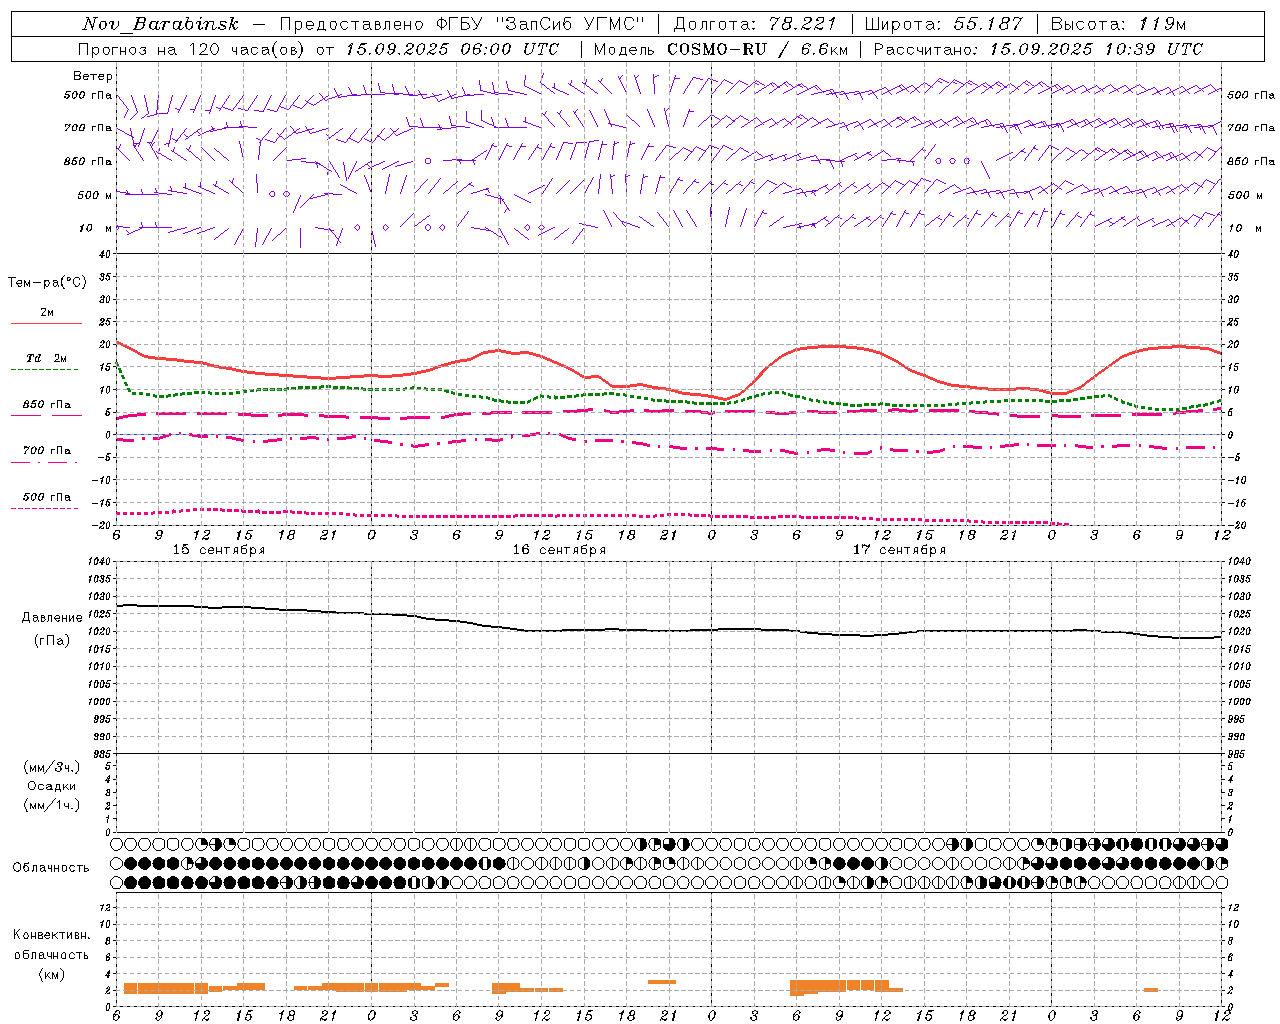
Task: Click the Nov_Barabinsk station title
Action: pos(161,24)
